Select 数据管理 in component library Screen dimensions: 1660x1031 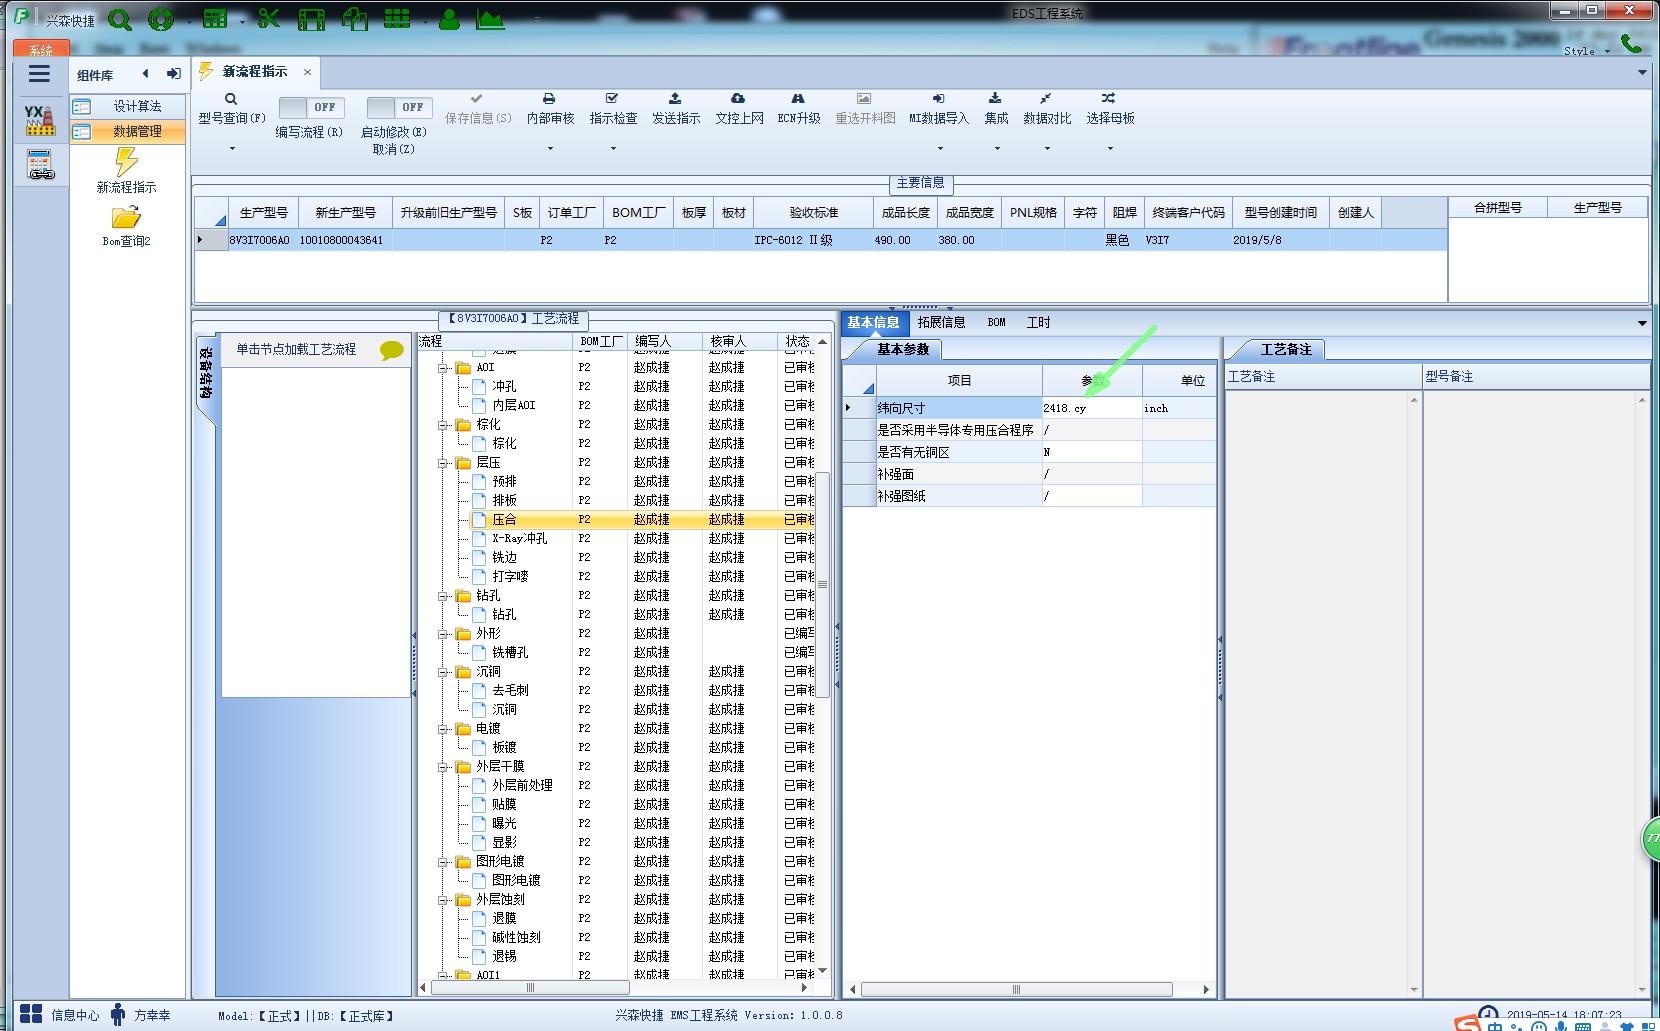pos(128,131)
